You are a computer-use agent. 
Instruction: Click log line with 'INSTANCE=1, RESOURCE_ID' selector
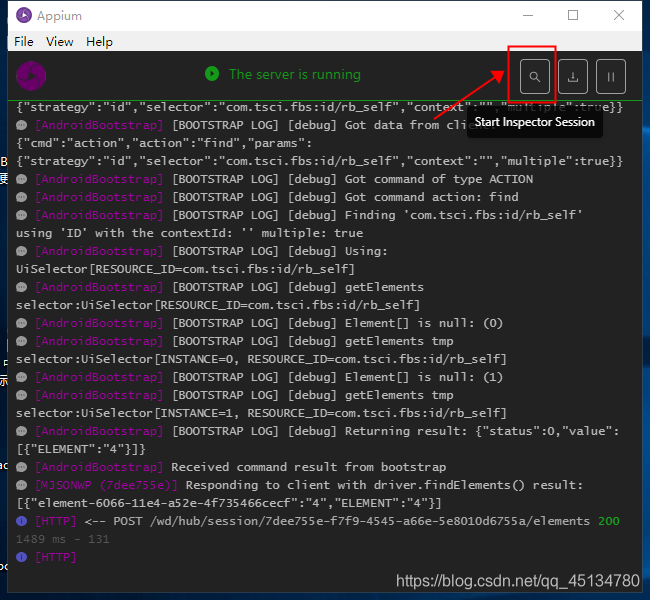(261, 413)
